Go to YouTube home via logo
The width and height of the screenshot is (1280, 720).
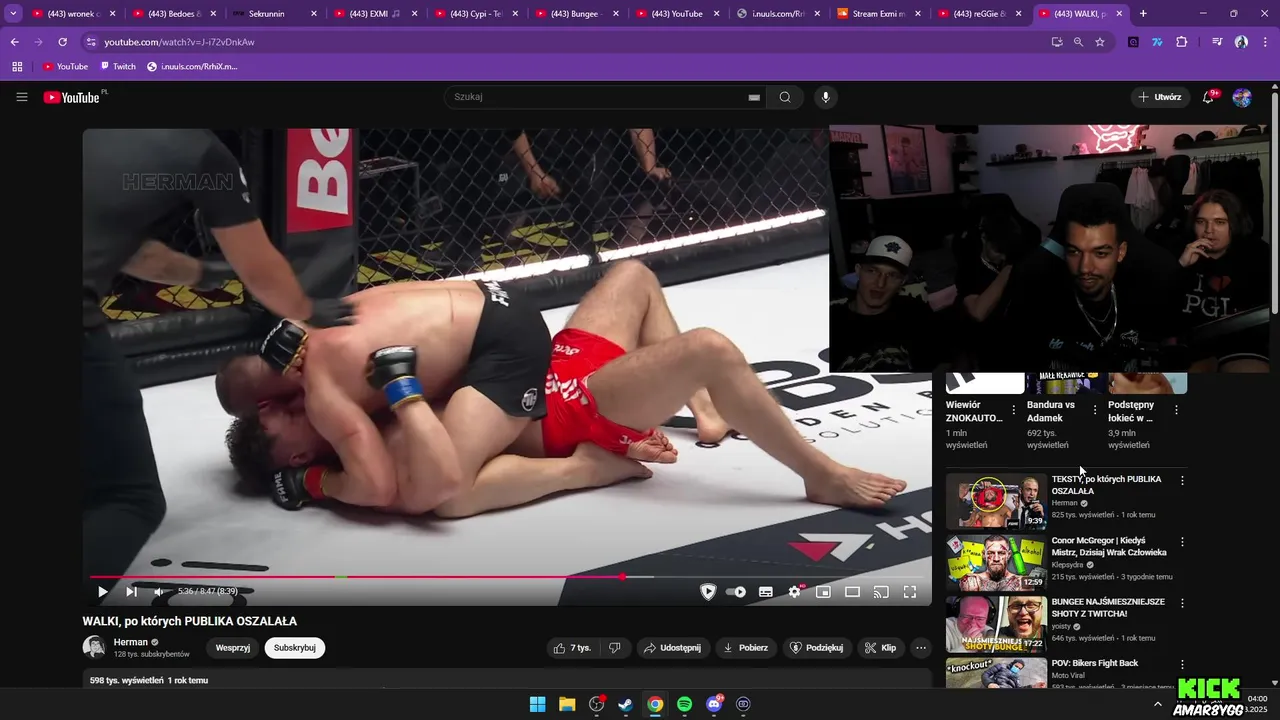(x=72, y=97)
